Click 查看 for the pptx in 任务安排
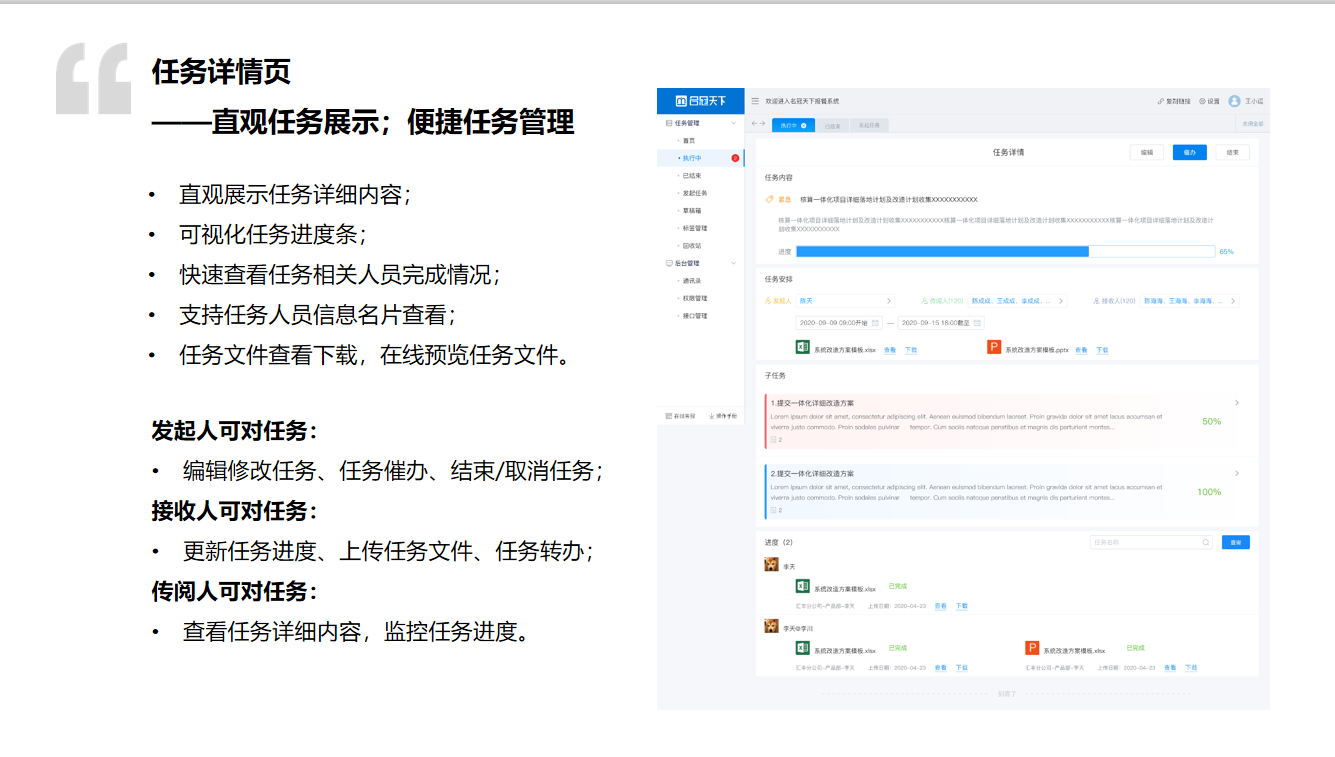The image size is (1335, 757). click(1081, 351)
